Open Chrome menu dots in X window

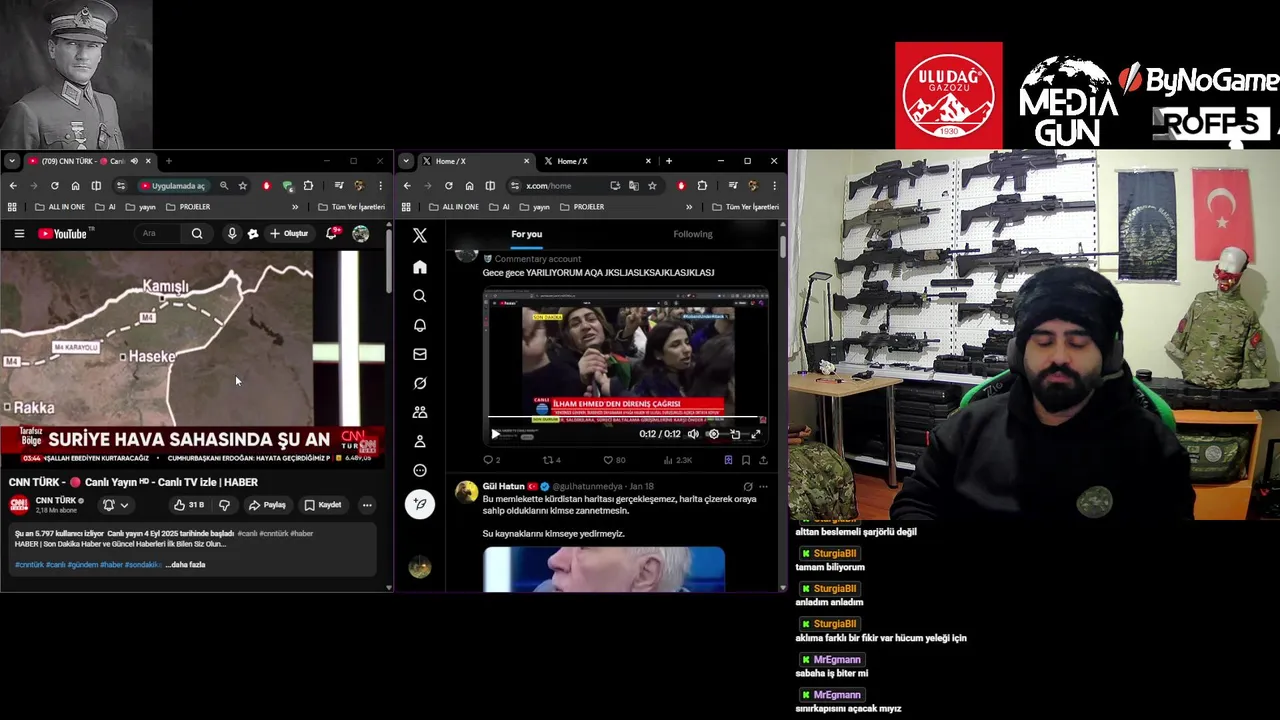coord(774,186)
